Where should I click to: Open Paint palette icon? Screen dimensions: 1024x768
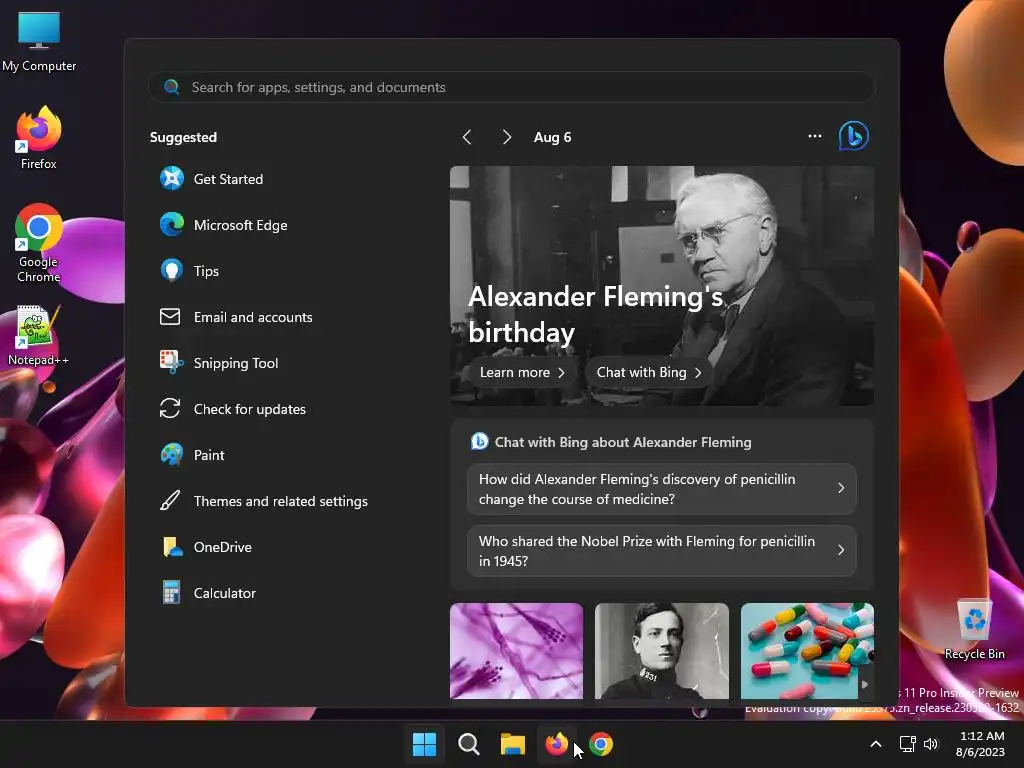click(172, 455)
